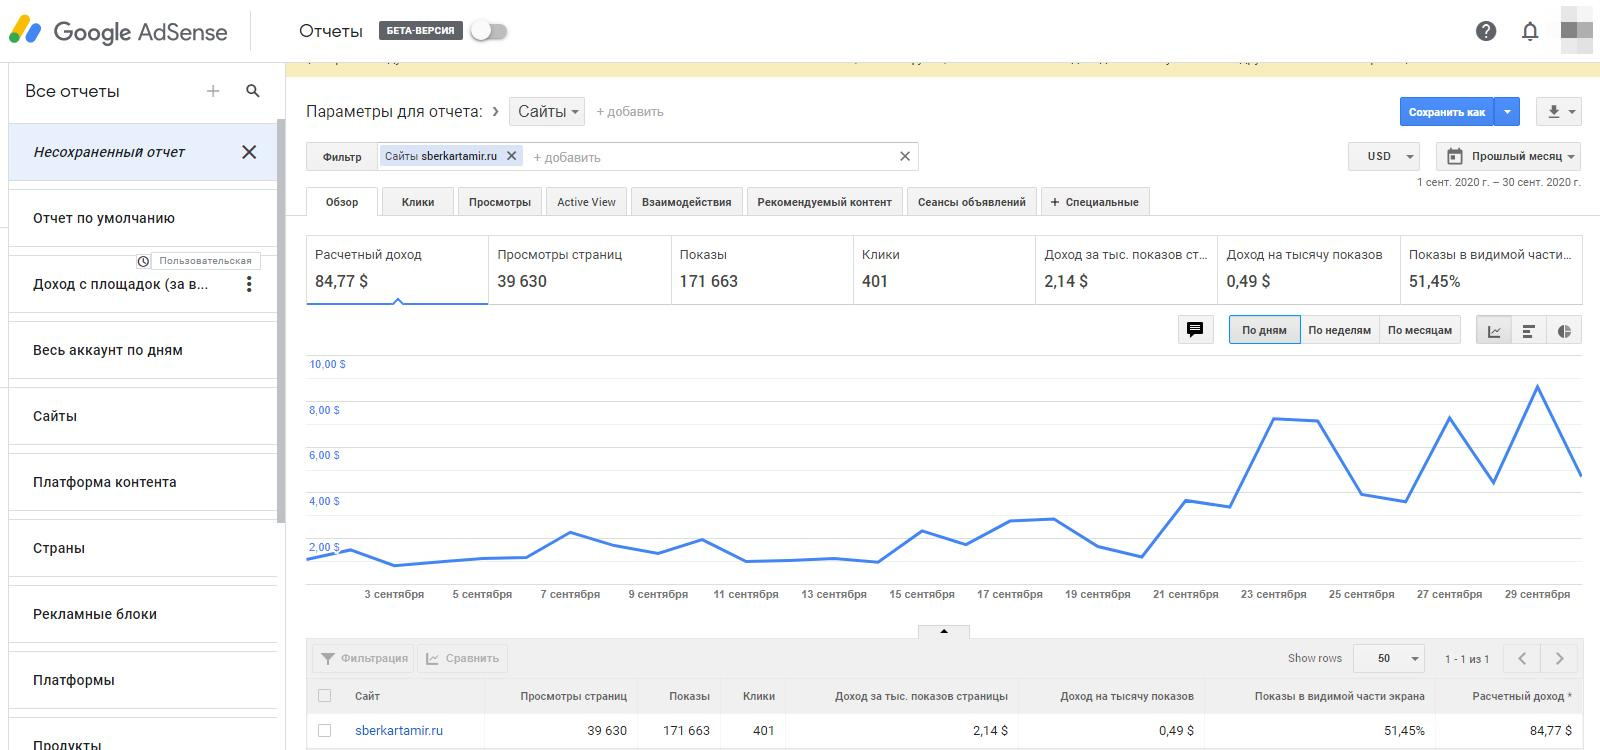
Task: Switch to bar chart view icon
Action: 1528,331
